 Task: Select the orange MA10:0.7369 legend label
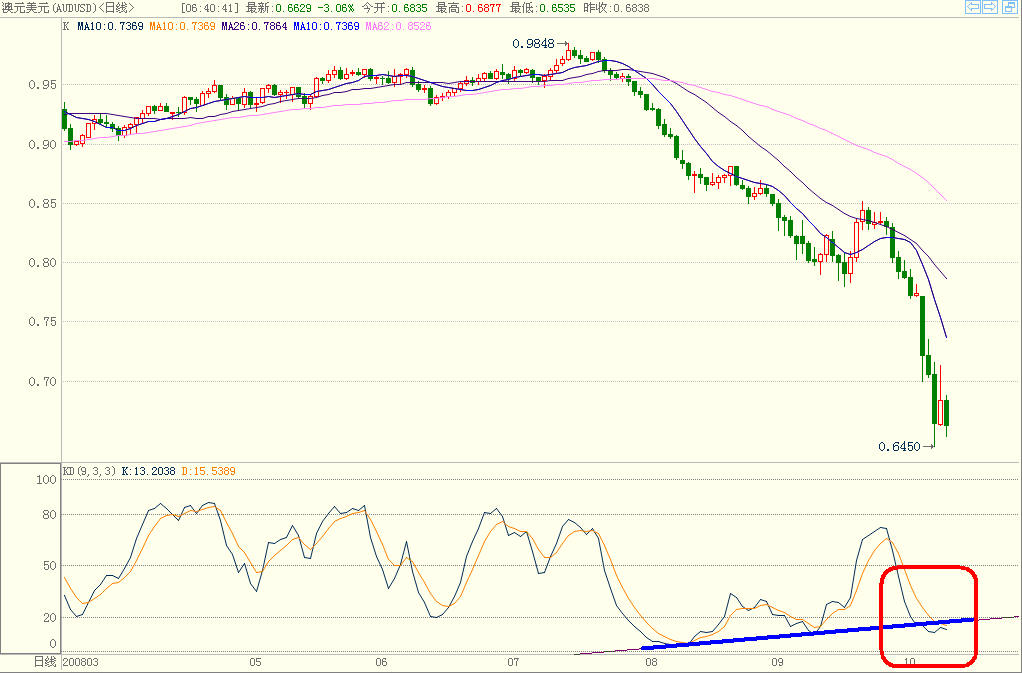[182, 26]
